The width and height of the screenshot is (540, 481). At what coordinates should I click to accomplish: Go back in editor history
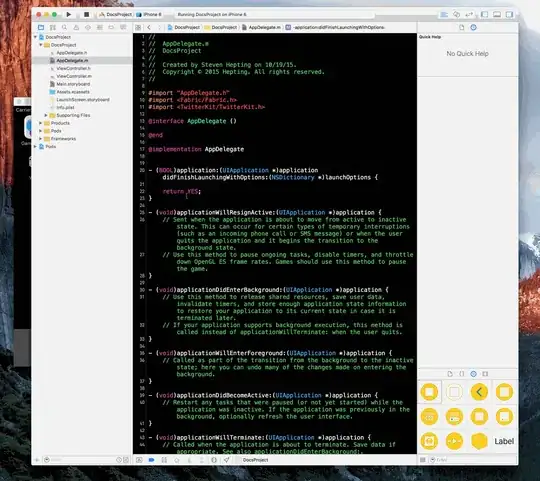[x=149, y=27]
